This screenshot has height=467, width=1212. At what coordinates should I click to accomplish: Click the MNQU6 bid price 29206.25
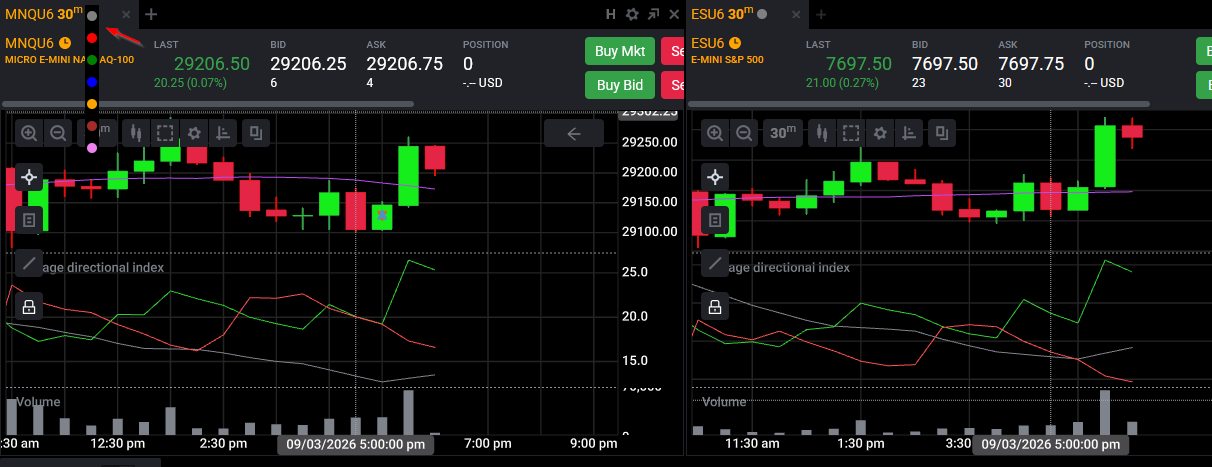tap(308, 63)
